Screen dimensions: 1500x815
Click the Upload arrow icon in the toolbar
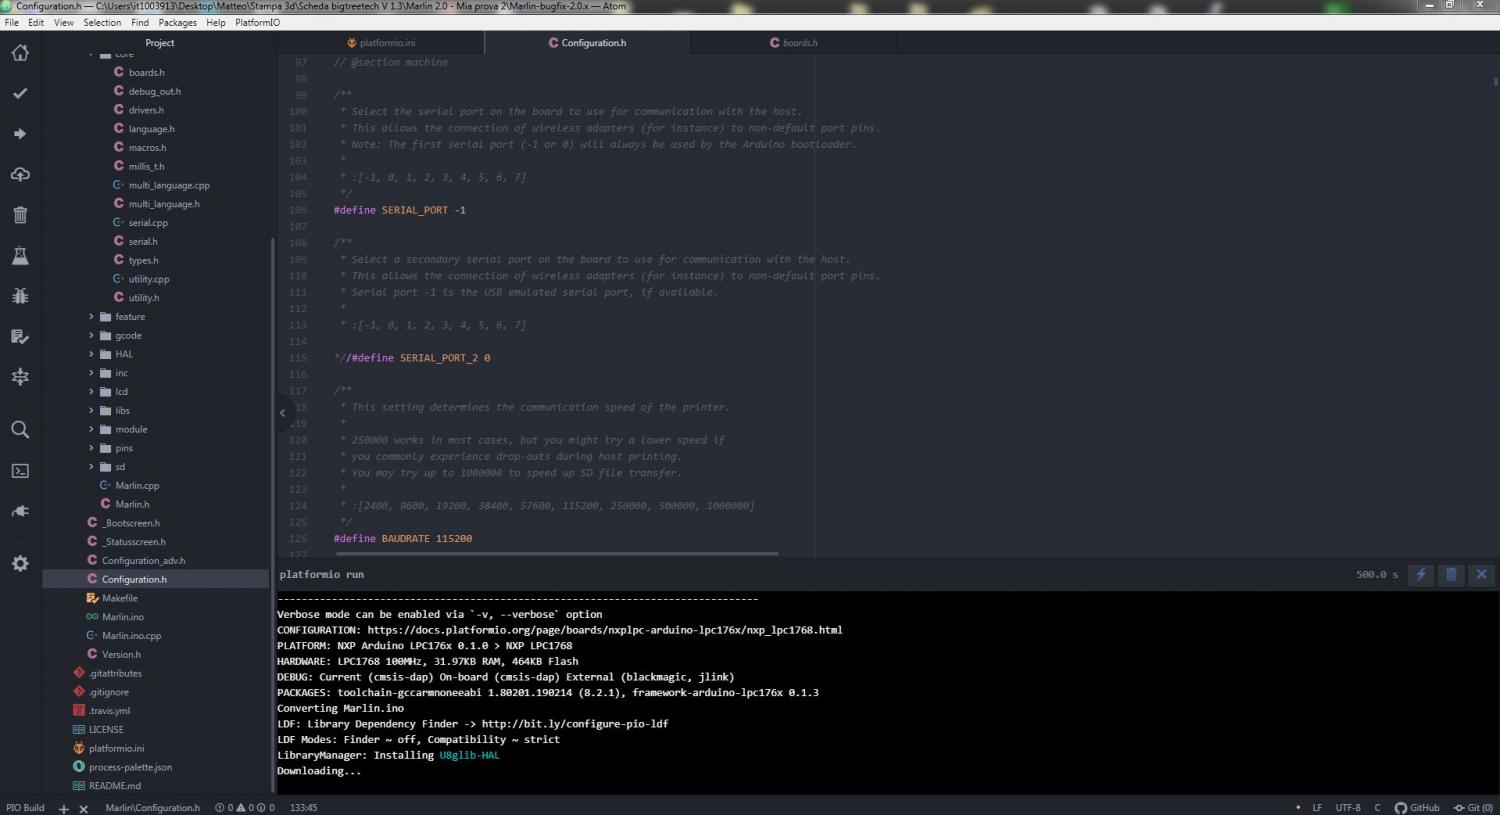coord(20,134)
